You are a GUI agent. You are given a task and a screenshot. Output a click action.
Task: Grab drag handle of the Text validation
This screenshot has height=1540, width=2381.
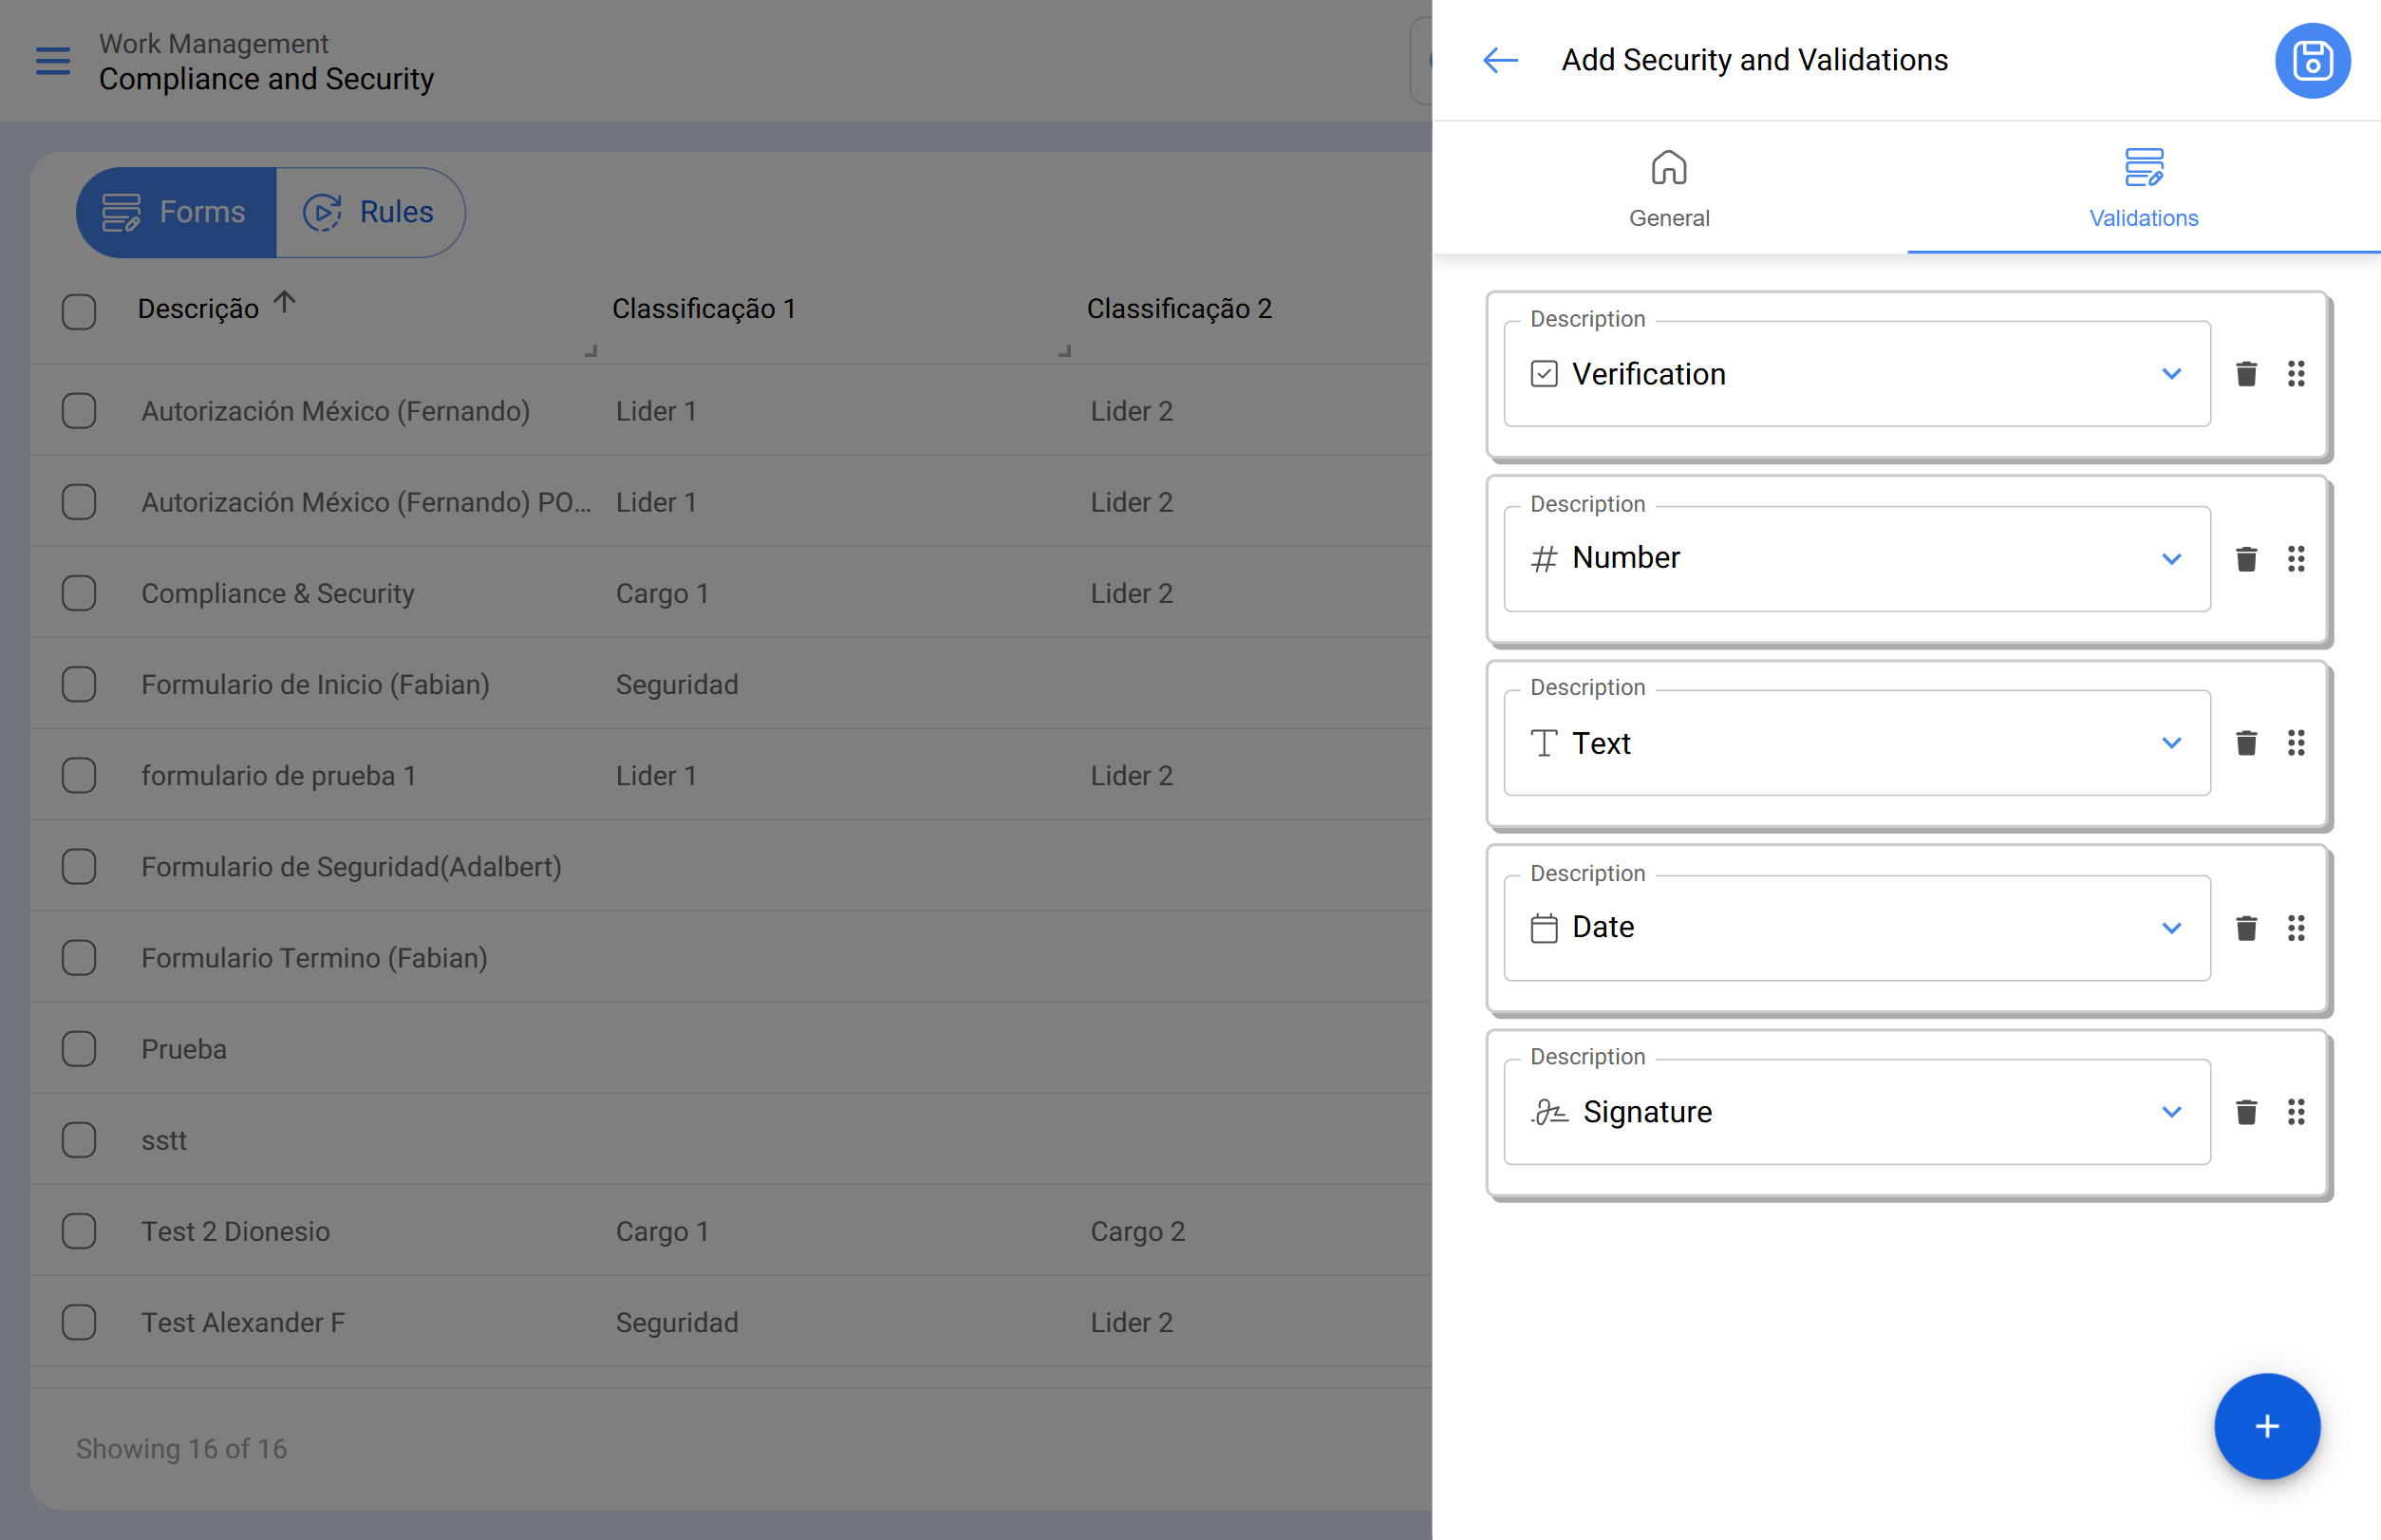pos(2296,743)
